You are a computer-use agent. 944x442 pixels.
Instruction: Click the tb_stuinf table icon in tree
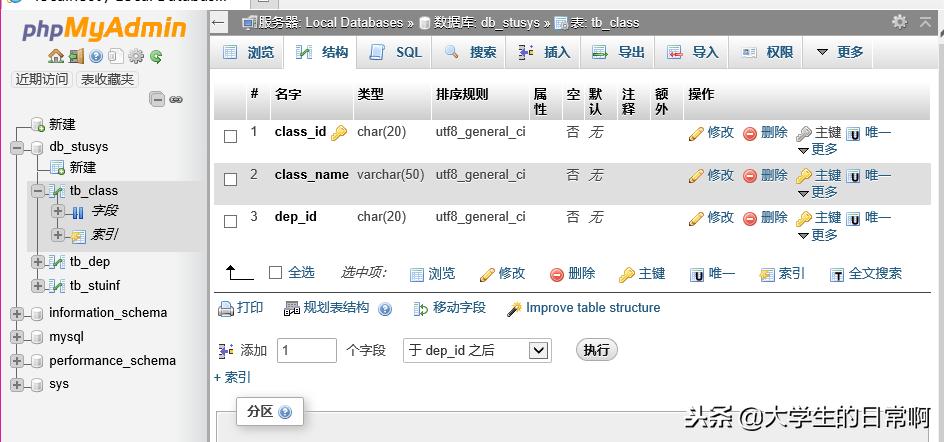click(57, 285)
